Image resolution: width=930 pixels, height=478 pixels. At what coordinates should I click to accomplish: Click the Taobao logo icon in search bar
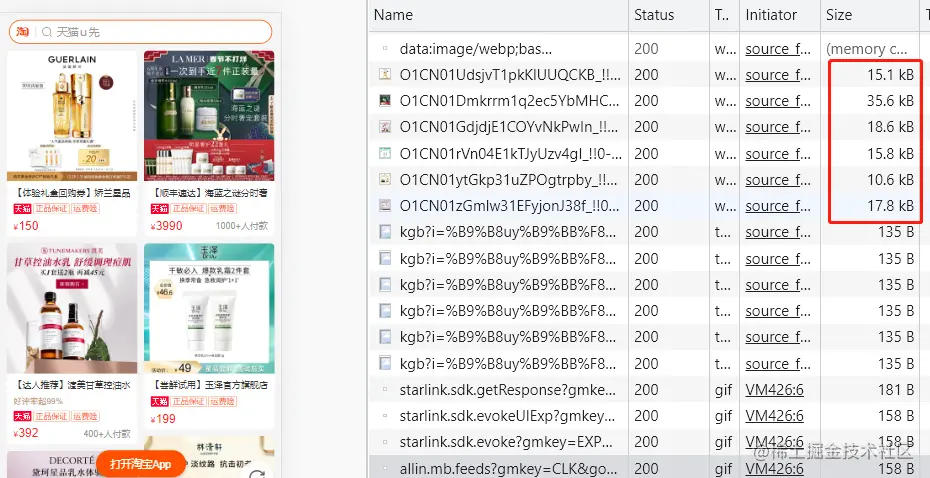[23, 31]
